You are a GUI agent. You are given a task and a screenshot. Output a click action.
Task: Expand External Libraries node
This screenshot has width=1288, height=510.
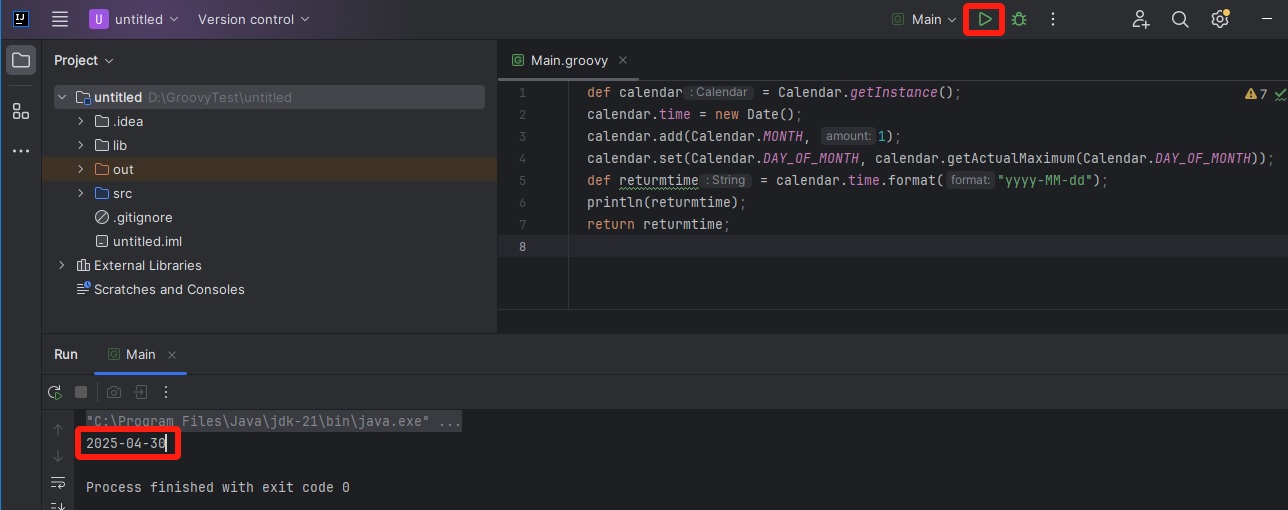pyautogui.click(x=62, y=265)
